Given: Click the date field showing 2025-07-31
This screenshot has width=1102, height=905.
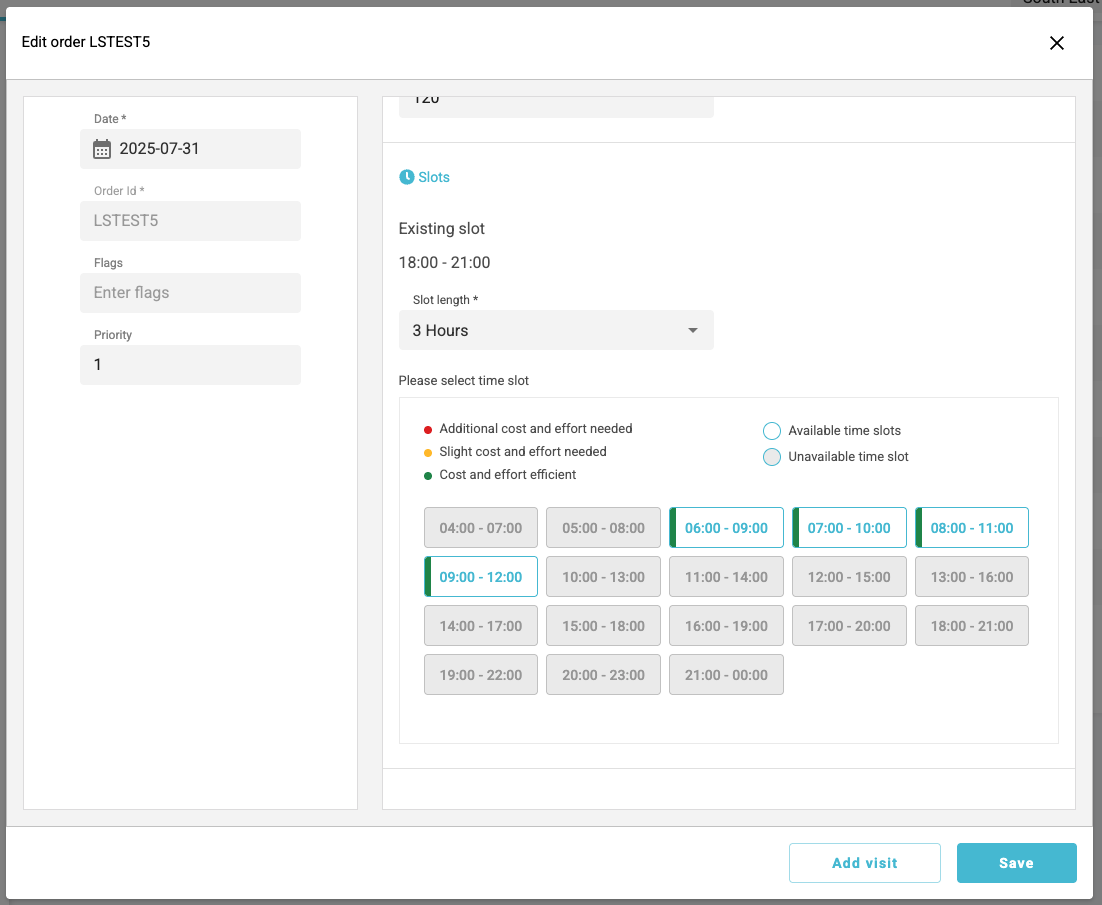Looking at the screenshot, I should (x=200, y=149).
